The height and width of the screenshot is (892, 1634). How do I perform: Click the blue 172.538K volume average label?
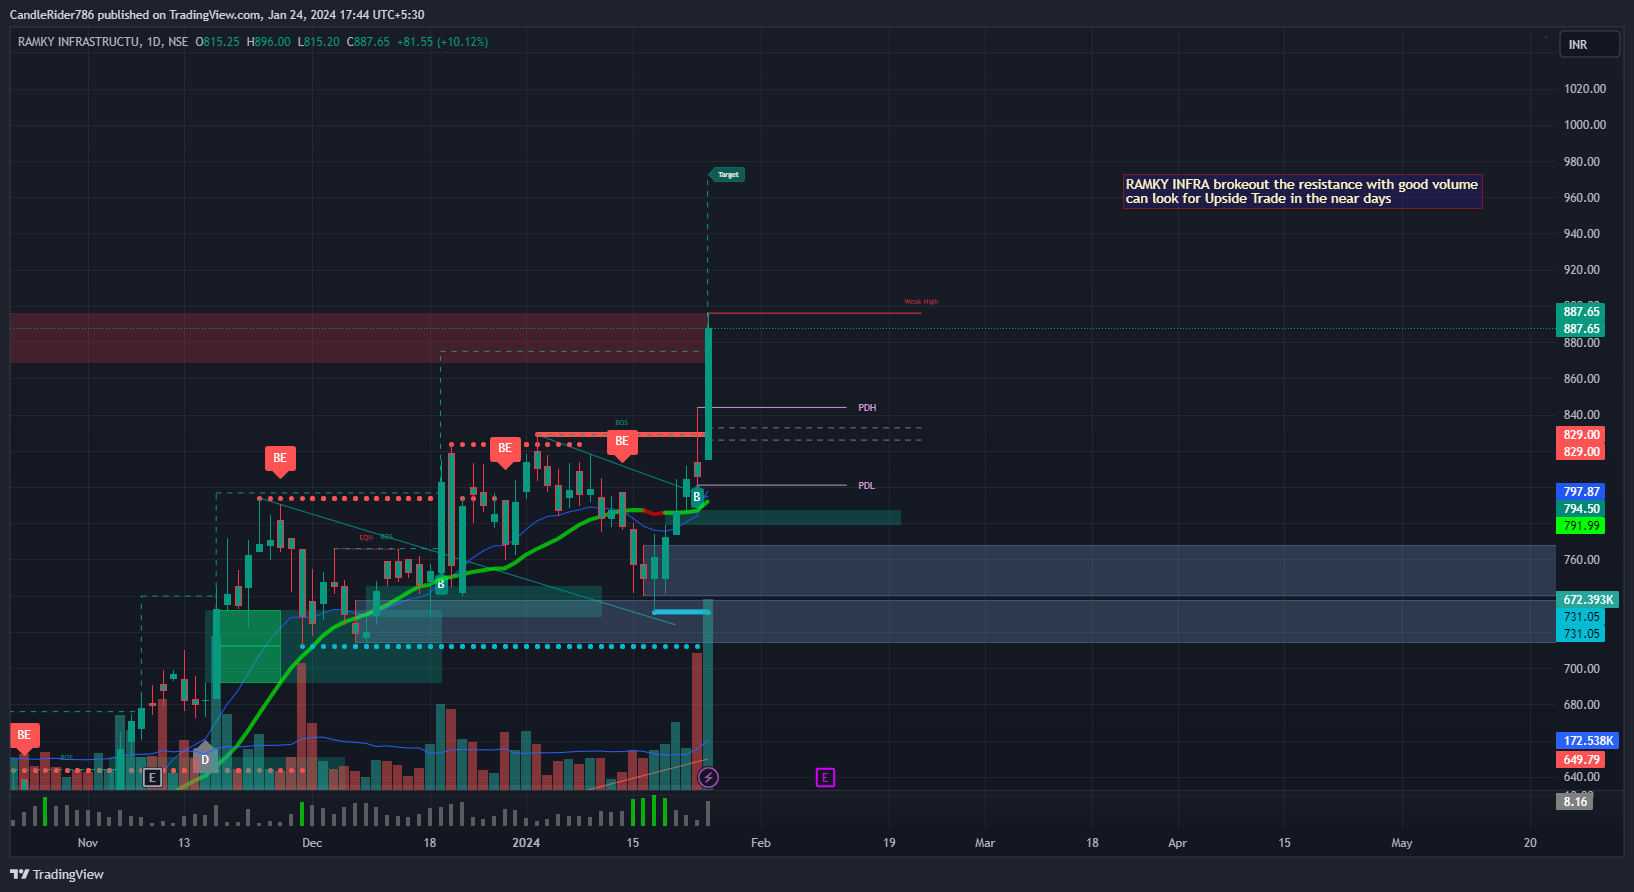tap(1588, 741)
